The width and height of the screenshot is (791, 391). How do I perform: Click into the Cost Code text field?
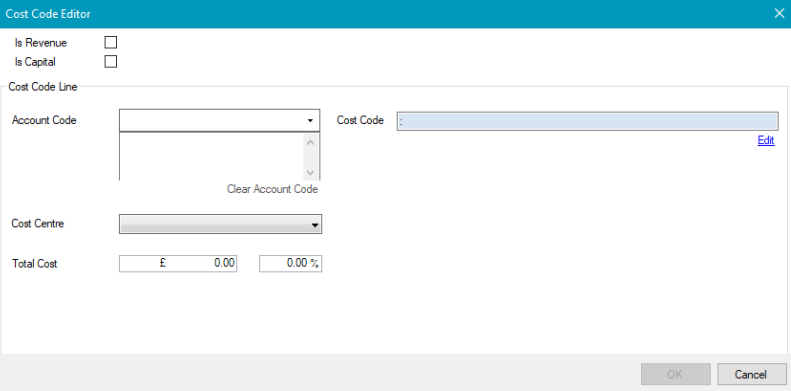[x=588, y=121]
